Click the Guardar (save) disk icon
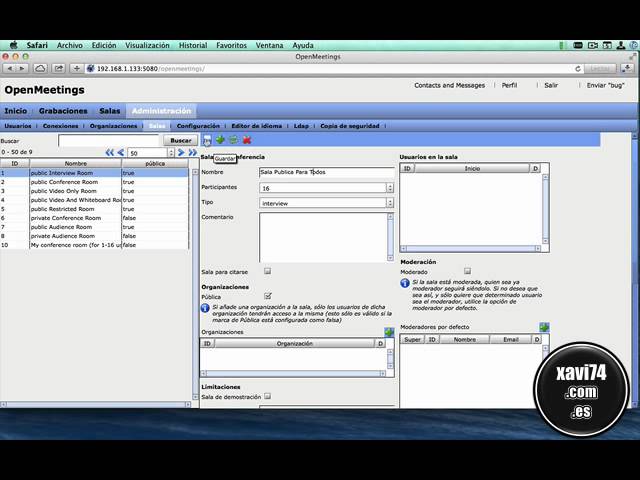The height and width of the screenshot is (480, 640). (207, 140)
